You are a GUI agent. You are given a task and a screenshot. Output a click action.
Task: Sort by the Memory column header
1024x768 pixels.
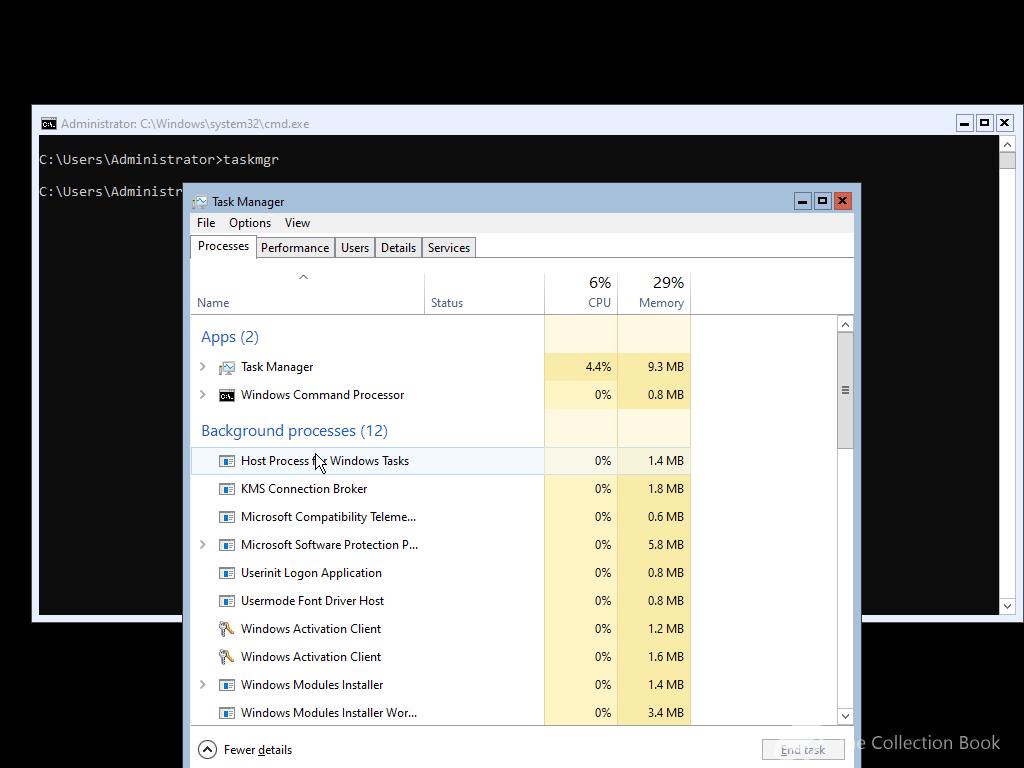tap(654, 293)
